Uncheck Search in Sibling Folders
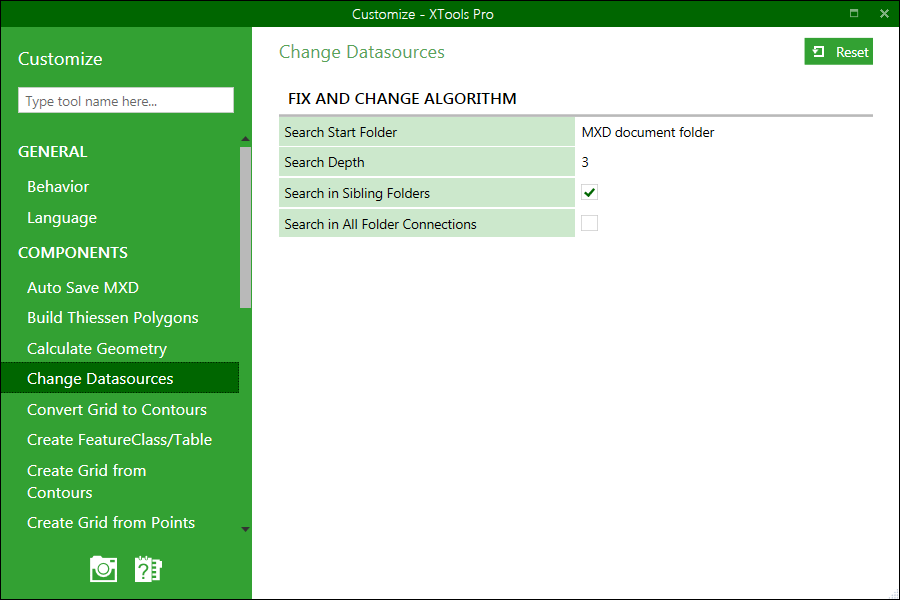The width and height of the screenshot is (900, 600). pos(589,192)
